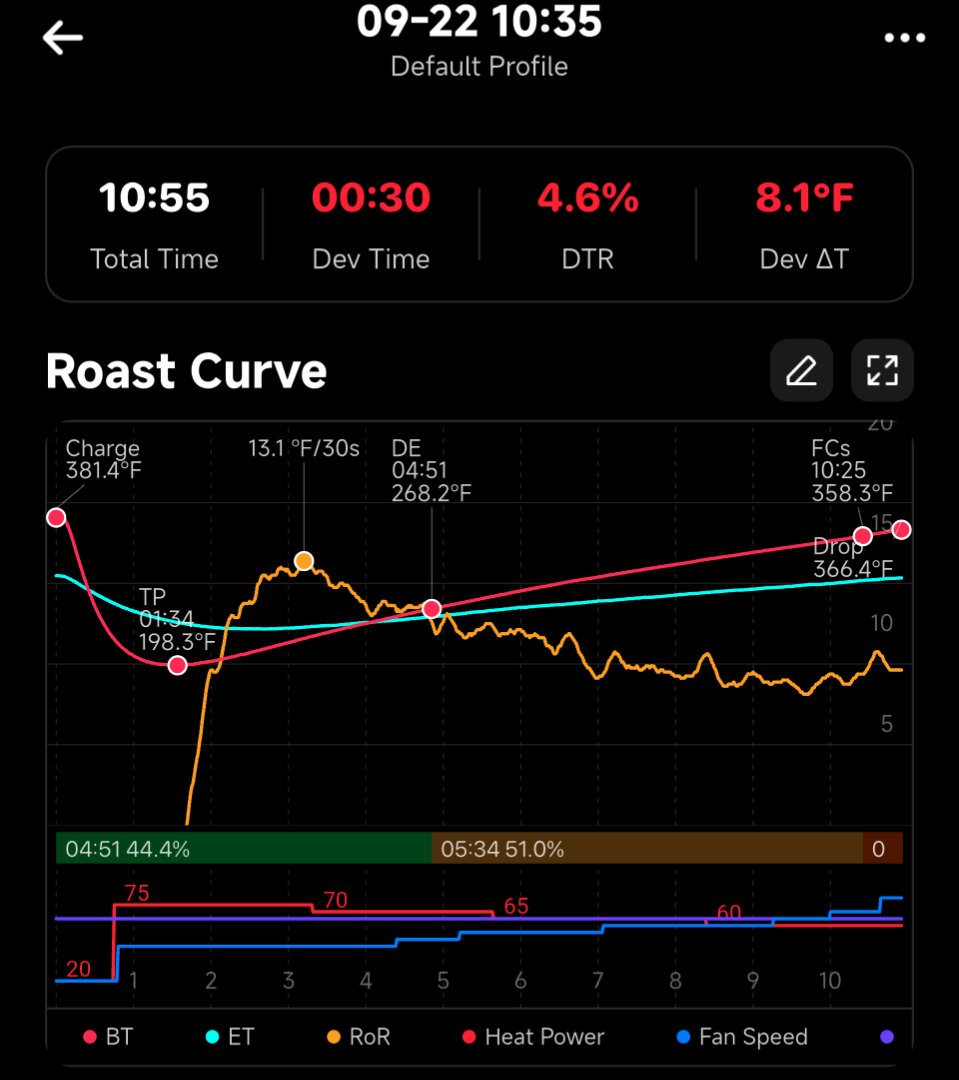Image resolution: width=959 pixels, height=1080 pixels.
Task: Tap the 00:30 Dev Time value
Action: [x=371, y=198]
